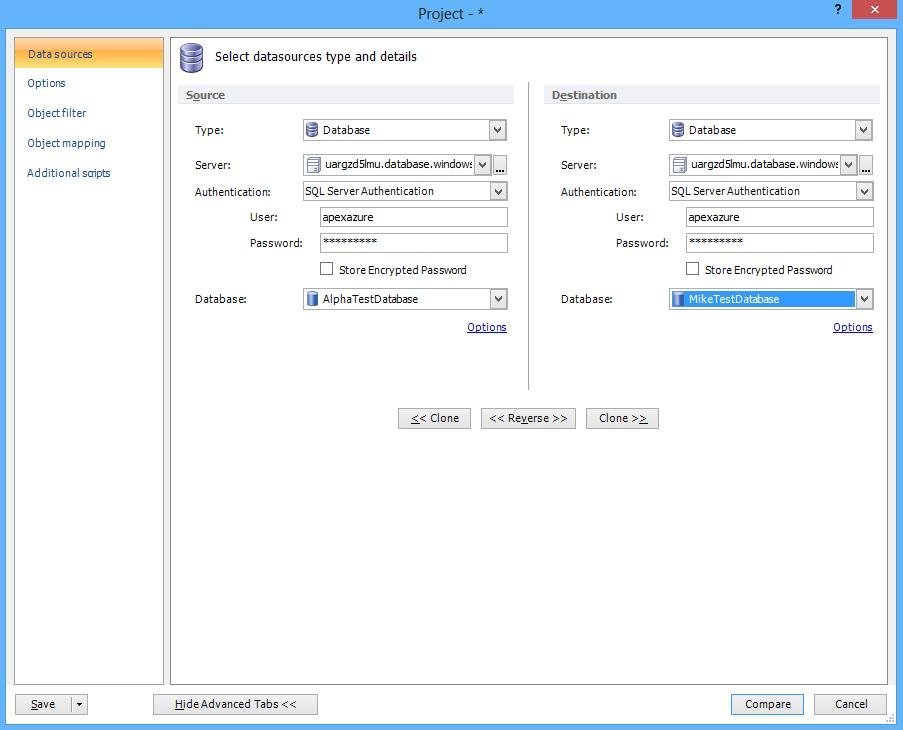Open the Save button dropdown arrow

click(79, 704)
